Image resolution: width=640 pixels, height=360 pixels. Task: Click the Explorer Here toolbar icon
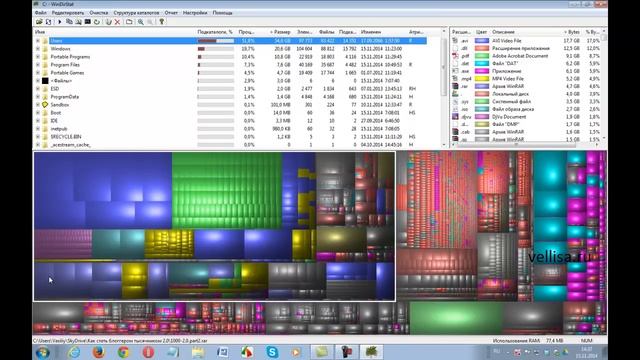(x=78, y=22)
